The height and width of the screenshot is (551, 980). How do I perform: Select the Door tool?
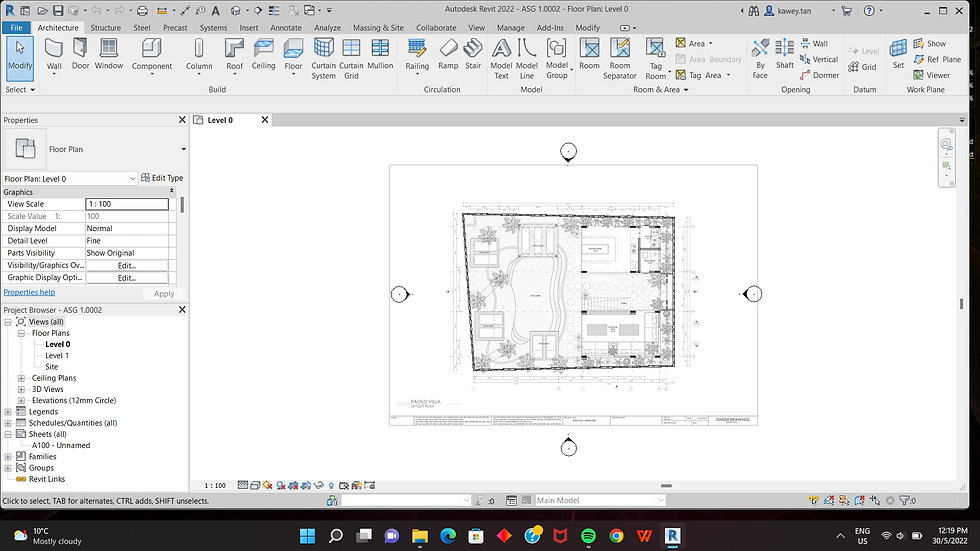[x=80, y=54]
